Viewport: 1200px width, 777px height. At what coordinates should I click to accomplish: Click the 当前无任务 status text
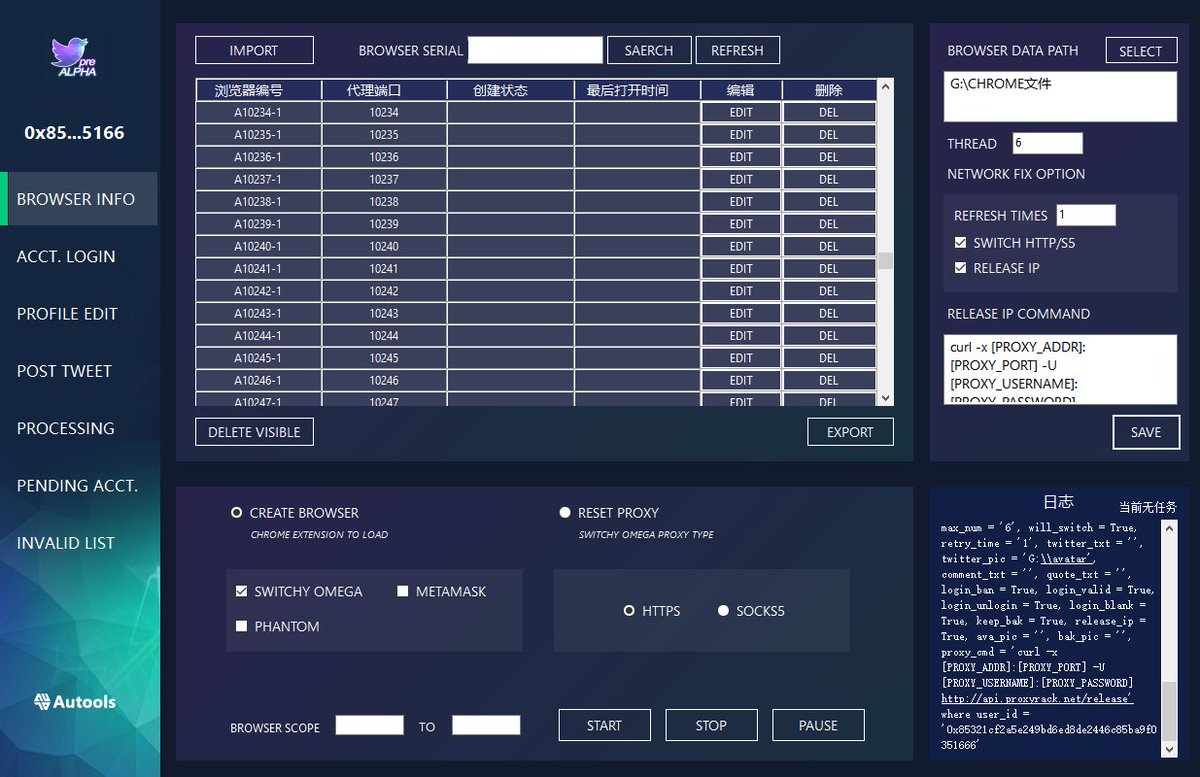pyautogui.click(x=1148, y=507)
